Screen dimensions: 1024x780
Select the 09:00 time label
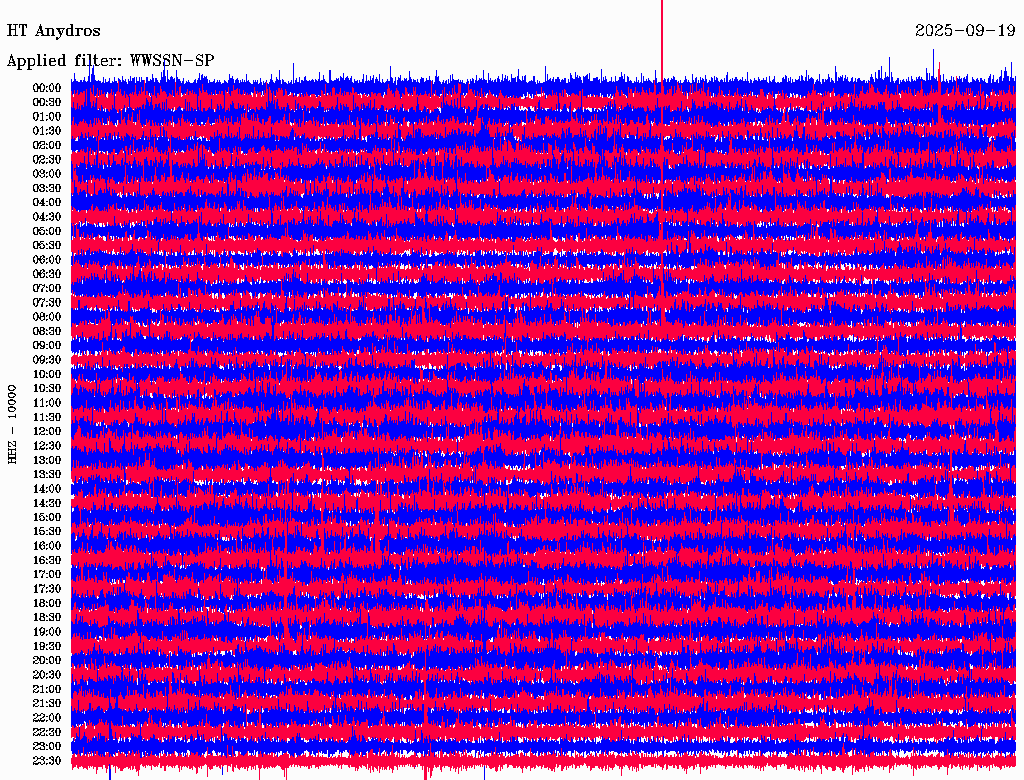[x=47, y=345]
